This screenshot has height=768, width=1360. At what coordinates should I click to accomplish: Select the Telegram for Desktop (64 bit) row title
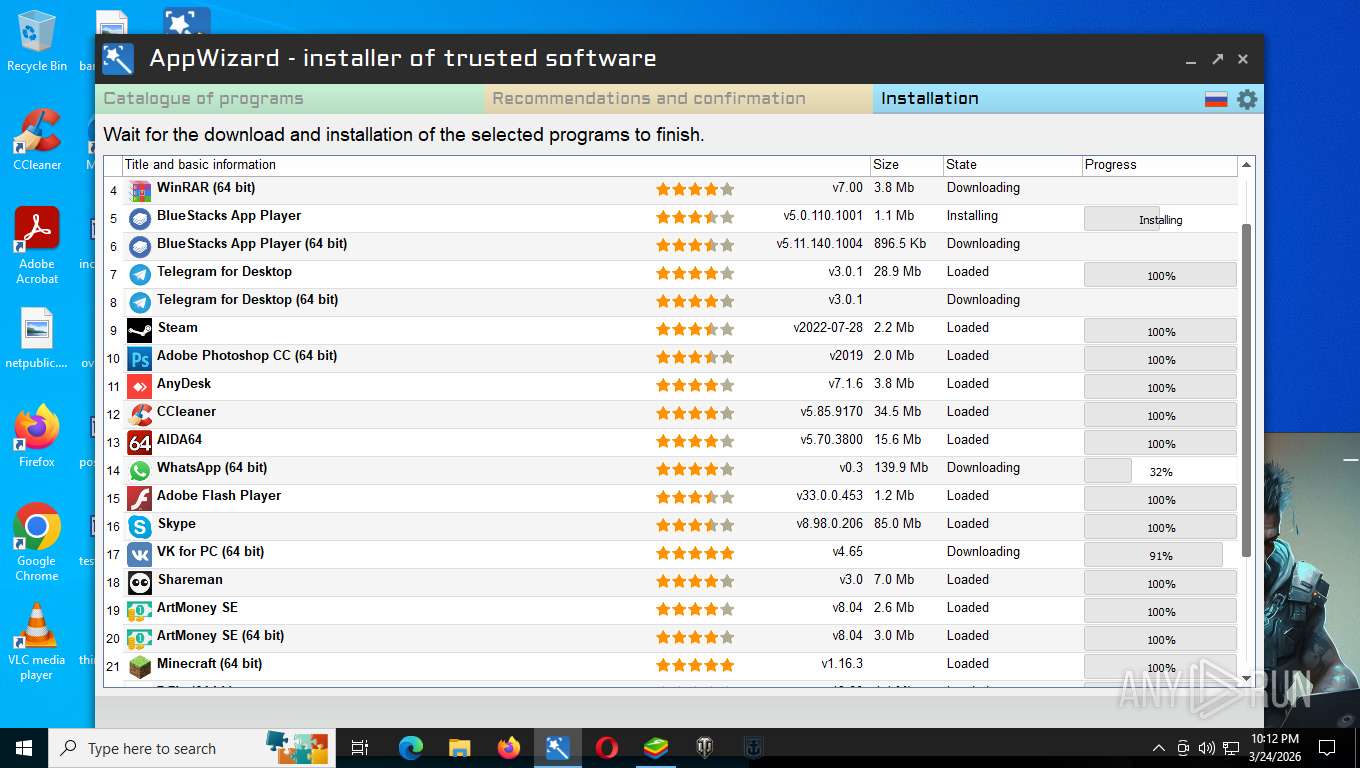coord(247,299)
